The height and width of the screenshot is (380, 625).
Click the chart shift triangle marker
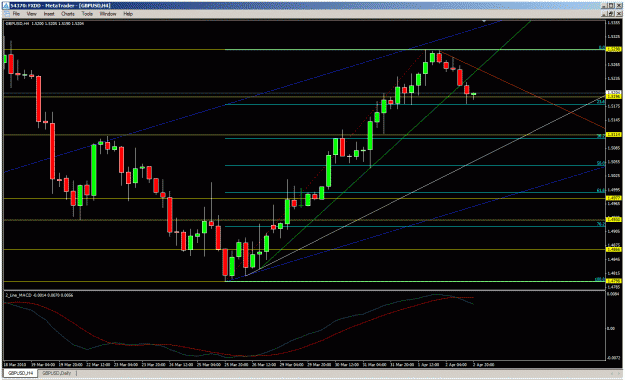pyautogui.click(x=484, y=21)
